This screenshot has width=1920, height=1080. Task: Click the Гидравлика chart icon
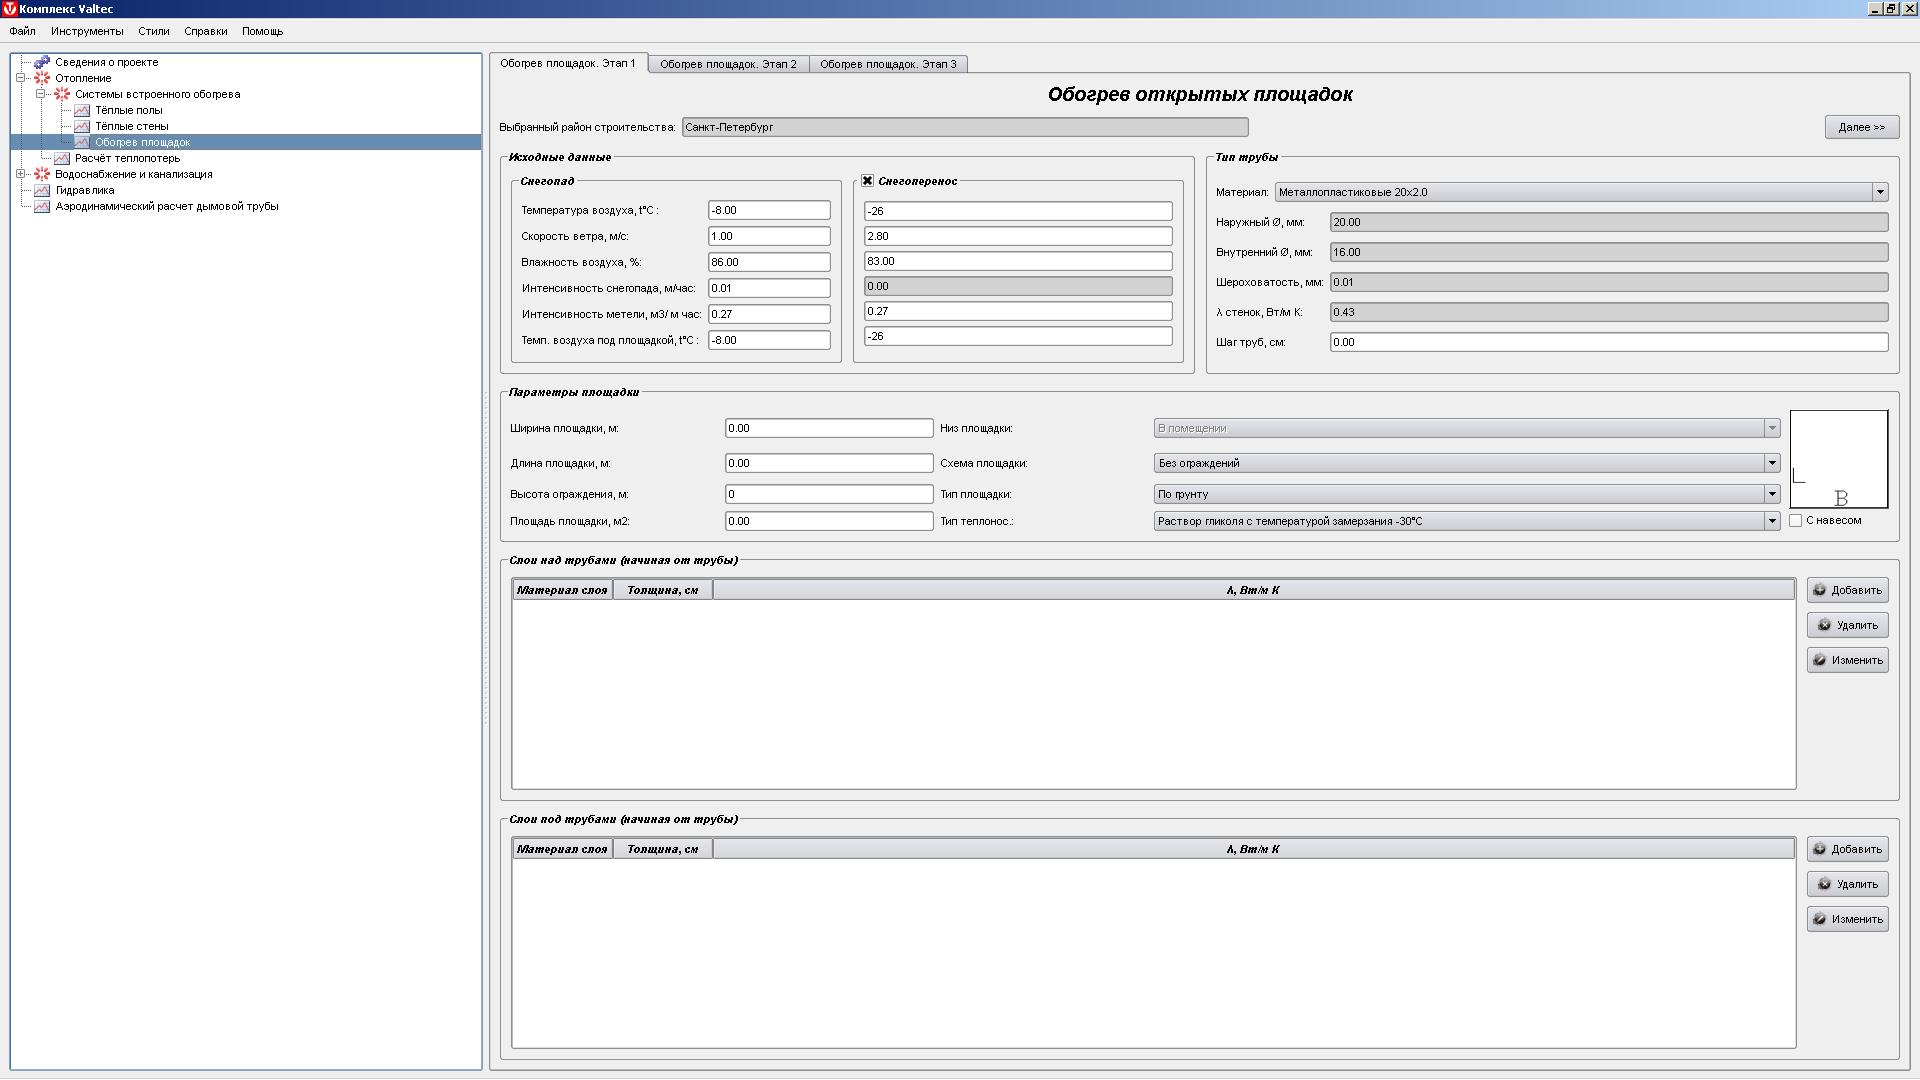(x=42, y=190)
